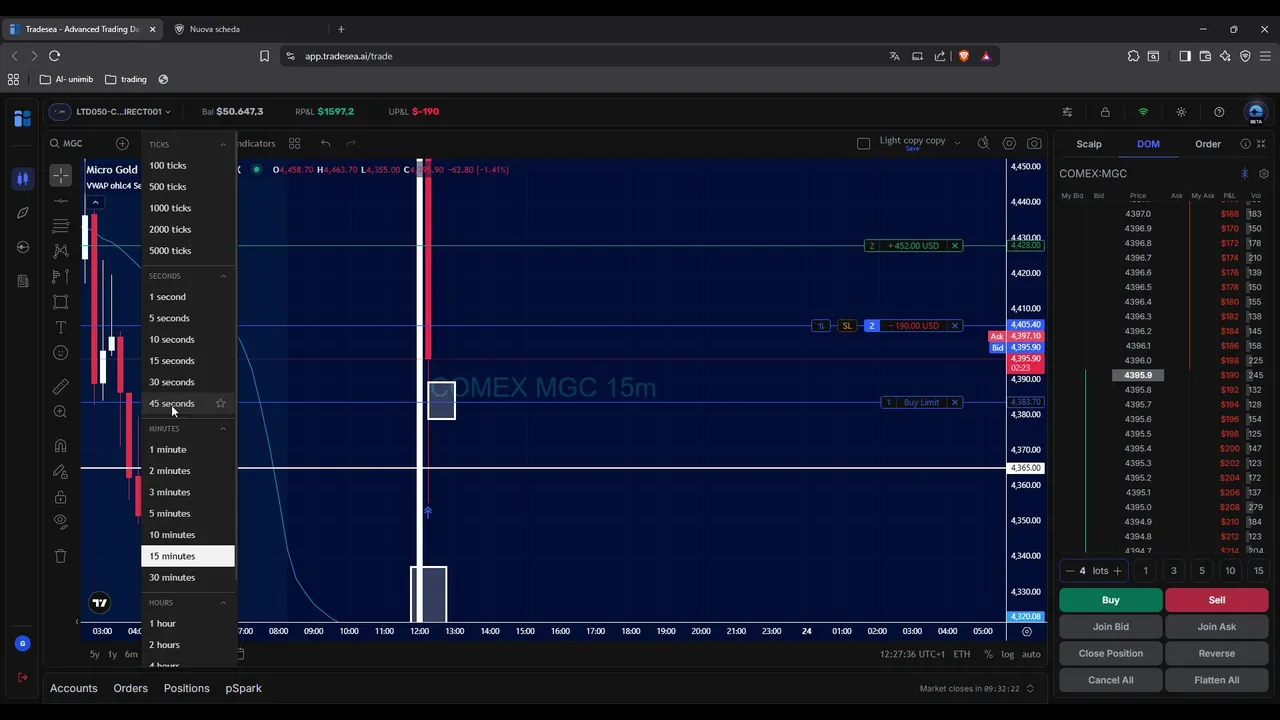This screenshot has width=1280, height=720.
Task: Select the trend line drawing tool
Action: click(x=61, y=201)
